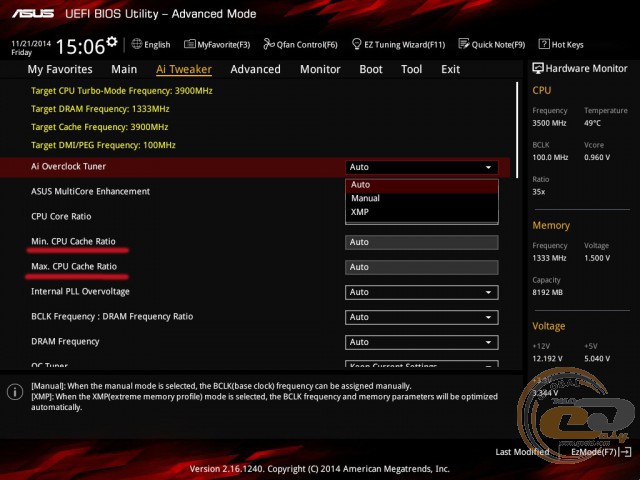Click the EZ Tuning Wizard bulb icon
640x480 pixels.
356,44
